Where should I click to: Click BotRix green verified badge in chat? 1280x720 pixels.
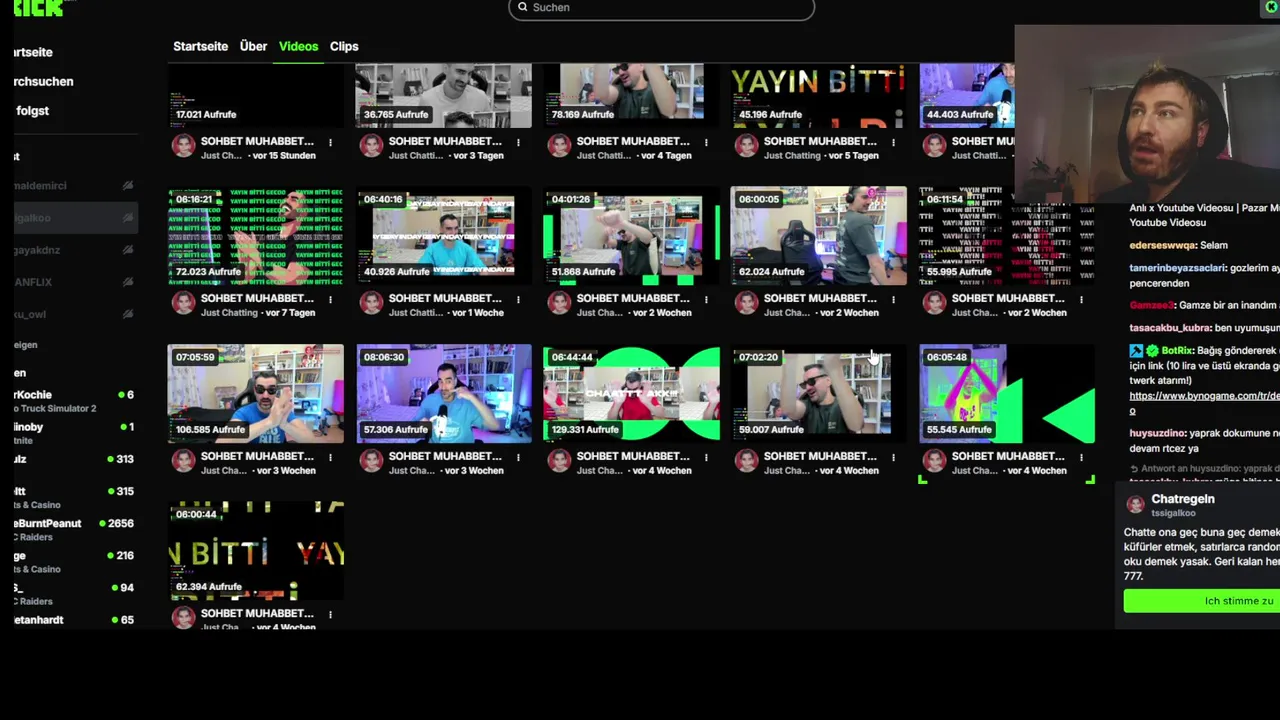pyautogui.click(x=1153, y=351)
